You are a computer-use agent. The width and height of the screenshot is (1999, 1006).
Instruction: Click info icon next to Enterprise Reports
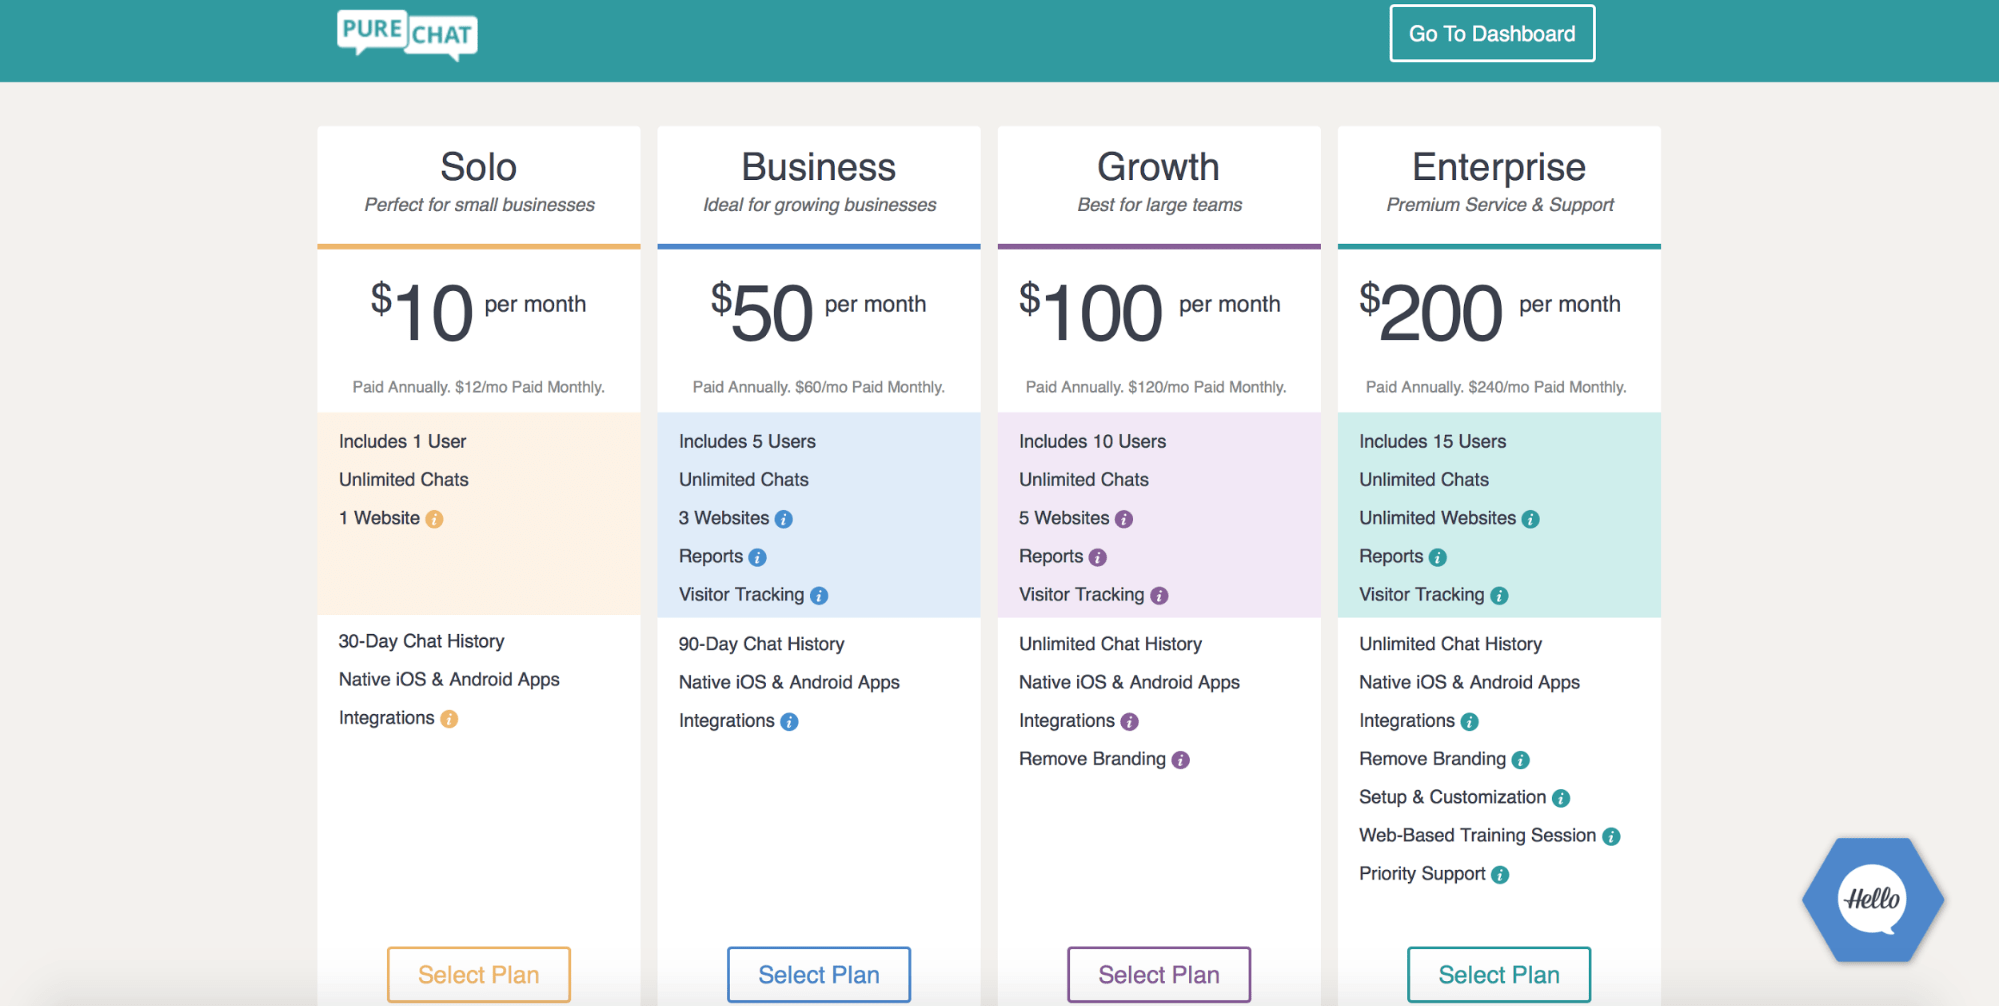(1438, 557)
